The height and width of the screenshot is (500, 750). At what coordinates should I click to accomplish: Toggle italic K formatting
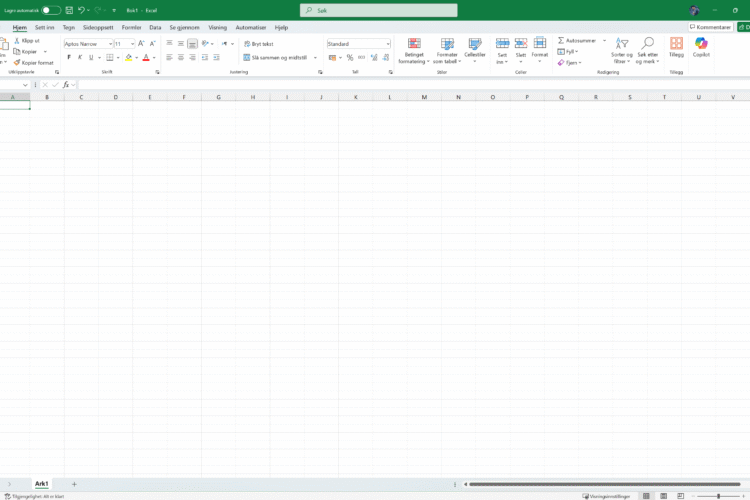(80, 57)
